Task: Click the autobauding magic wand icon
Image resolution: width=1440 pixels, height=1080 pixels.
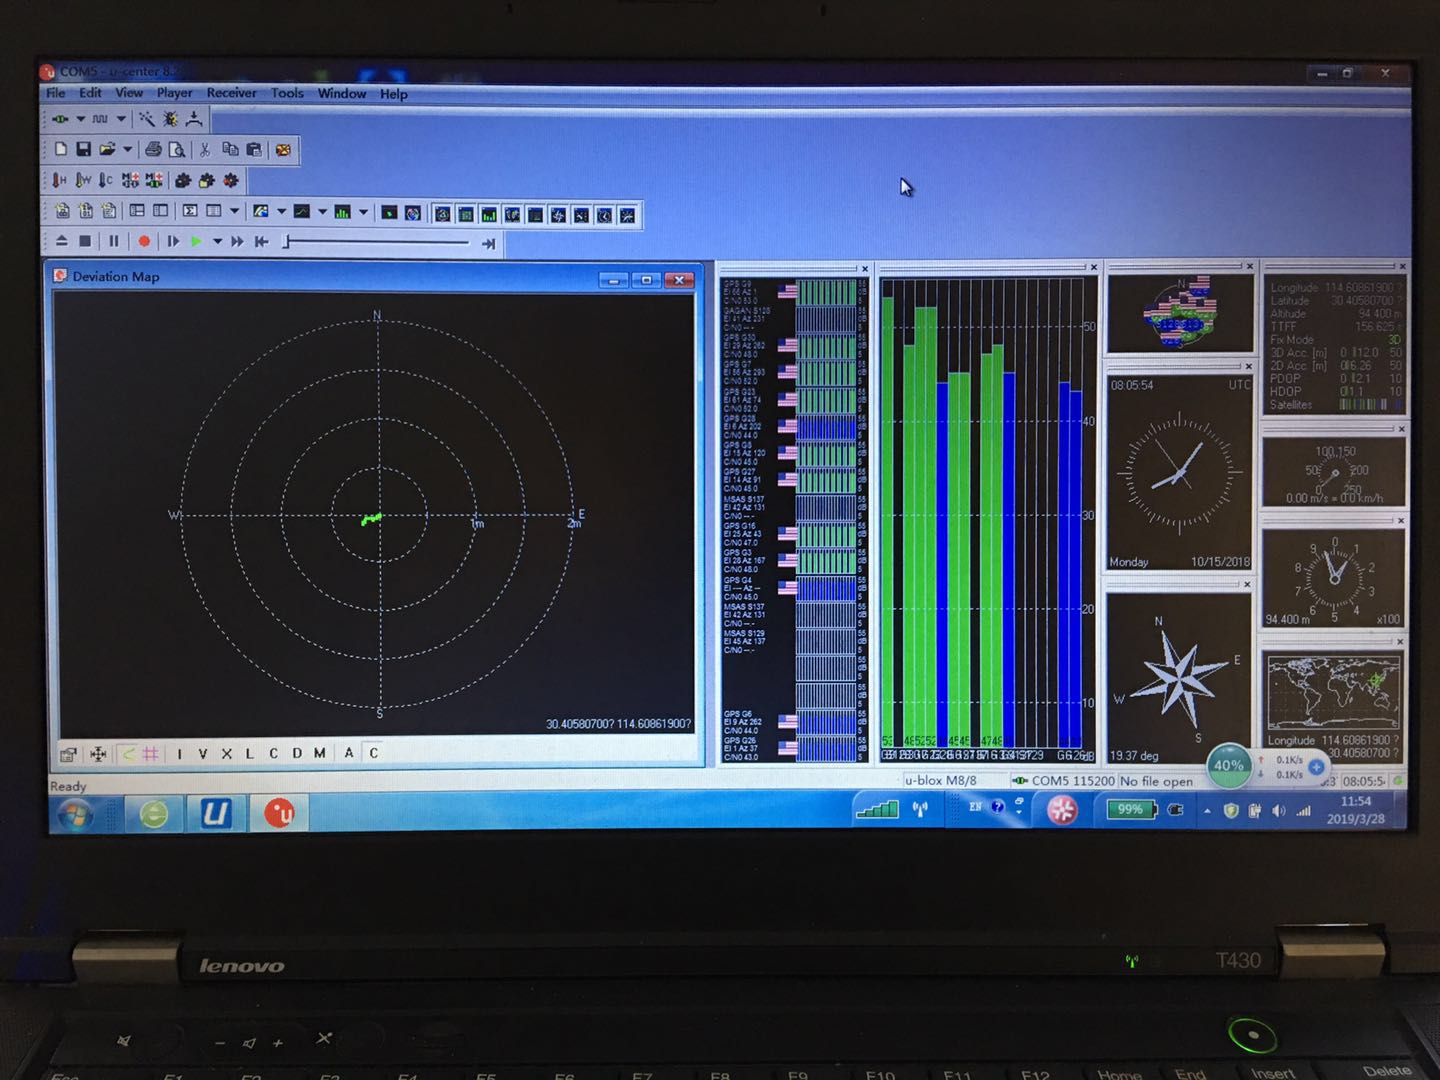Action: click(146, 119)
